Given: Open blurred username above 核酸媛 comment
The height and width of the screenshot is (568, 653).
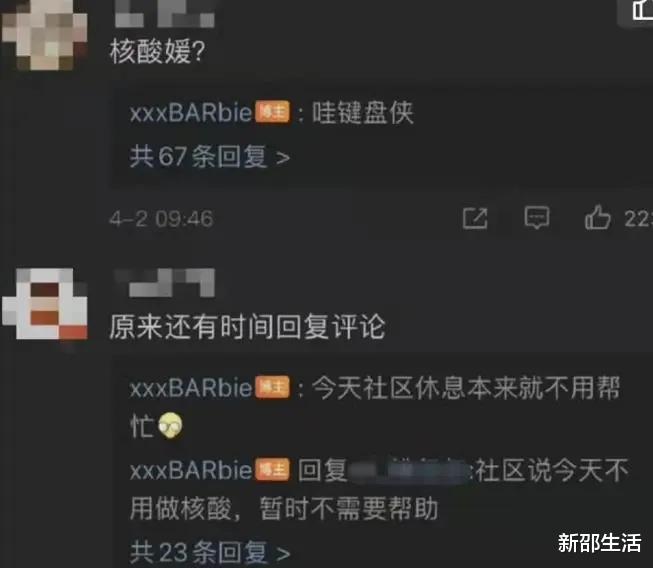Looking at the screenshot, I should pos(165,14).
